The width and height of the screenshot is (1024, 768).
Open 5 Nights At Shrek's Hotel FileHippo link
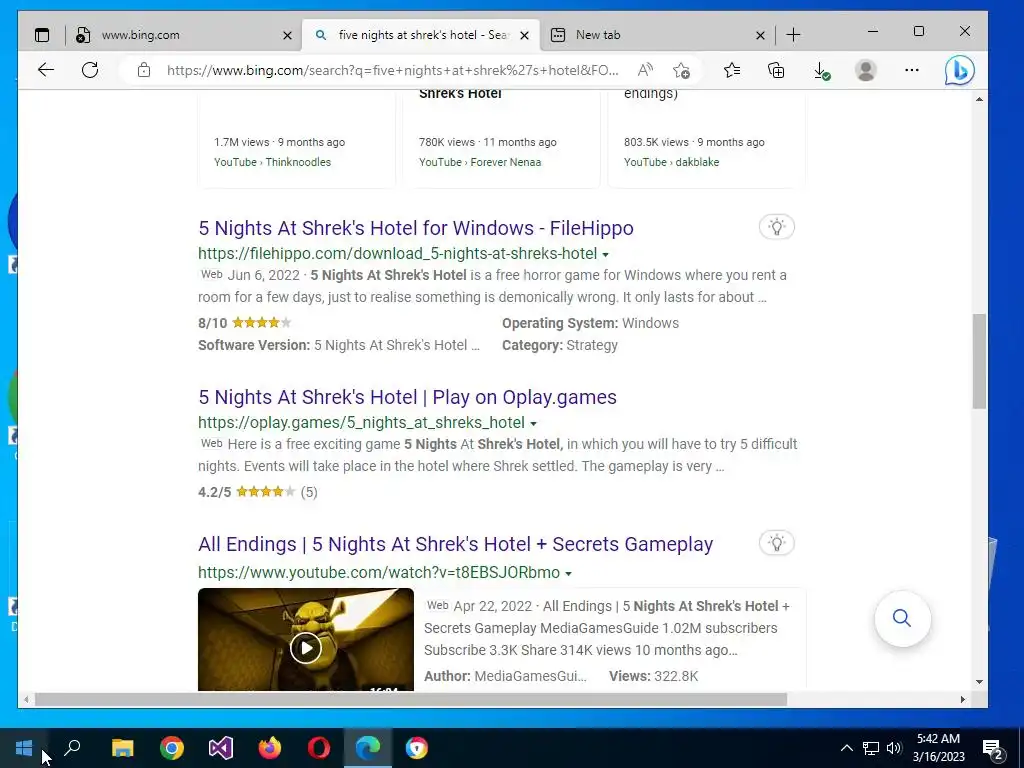pos(416,228)
